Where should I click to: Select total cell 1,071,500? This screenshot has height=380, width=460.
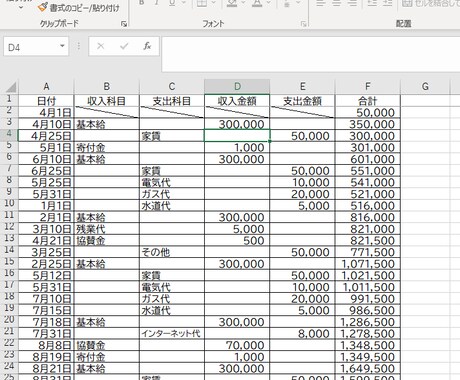(368, 264)
